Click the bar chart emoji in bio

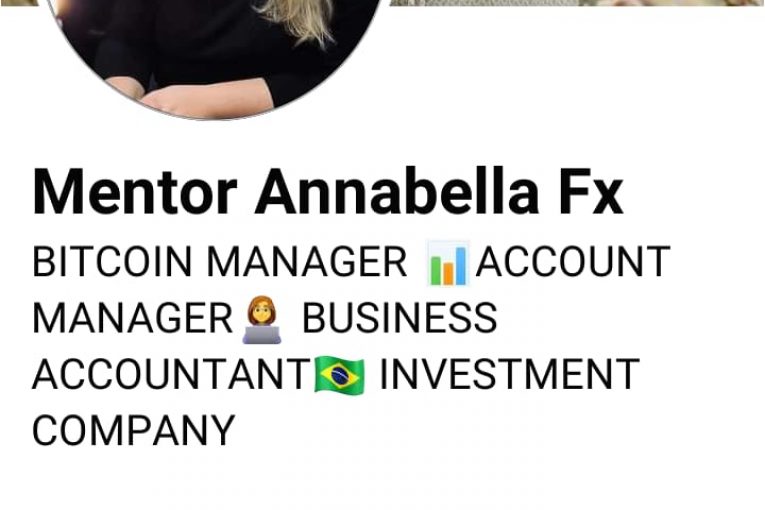(x=448, y=263)
